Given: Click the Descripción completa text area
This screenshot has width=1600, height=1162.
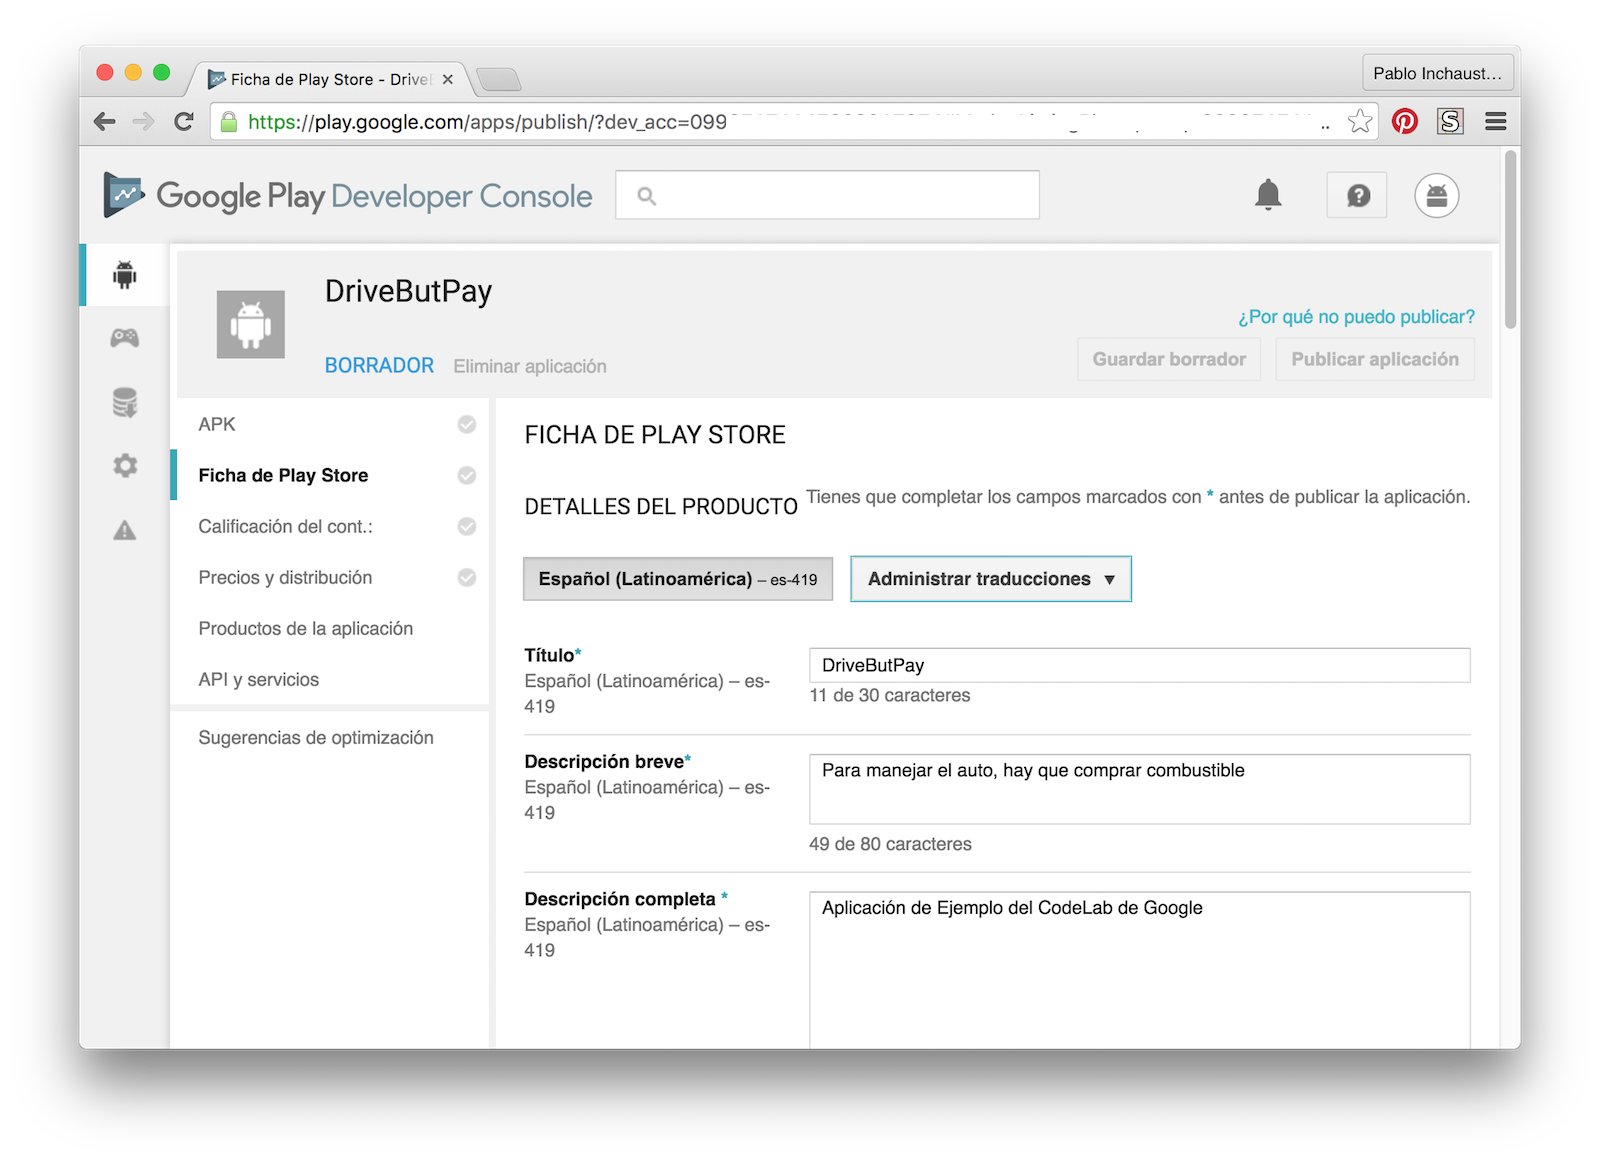Looking at the screenshot, I should point(1140,970).
